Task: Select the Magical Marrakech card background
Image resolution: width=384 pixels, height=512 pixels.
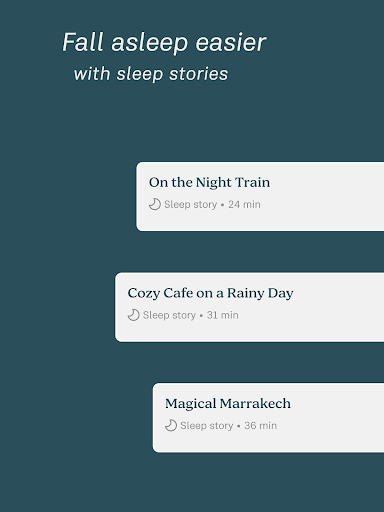Action: pyautogui.click(x=268, y=418)
